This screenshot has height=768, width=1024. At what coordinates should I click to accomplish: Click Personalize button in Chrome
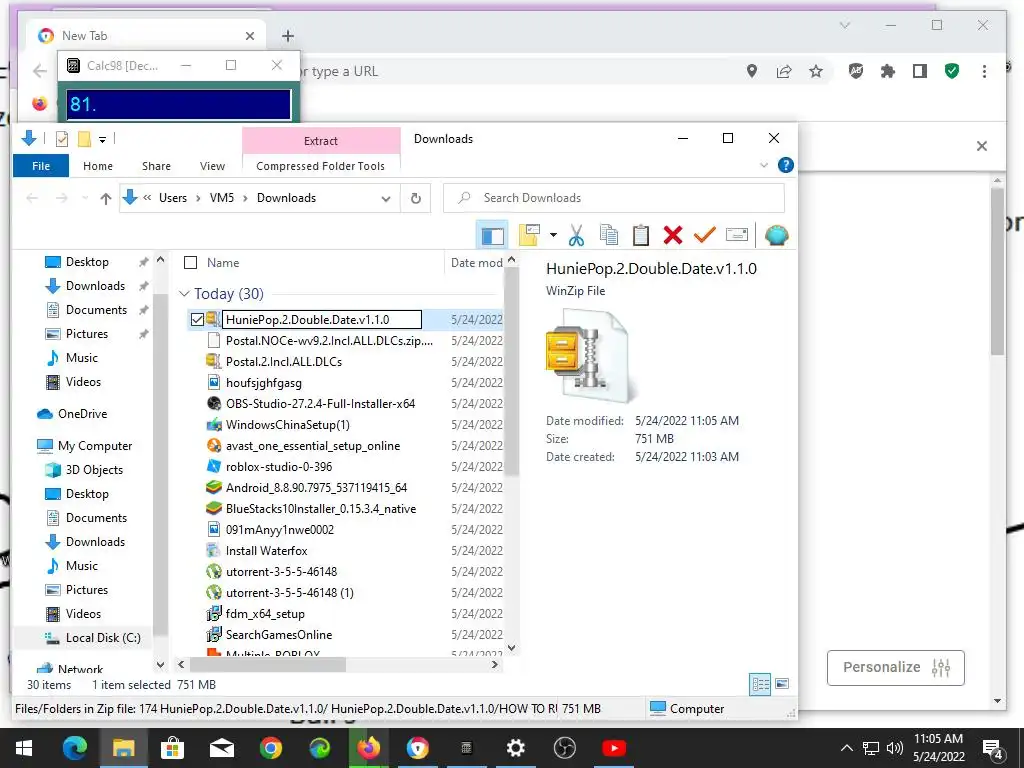click(895, 667)
